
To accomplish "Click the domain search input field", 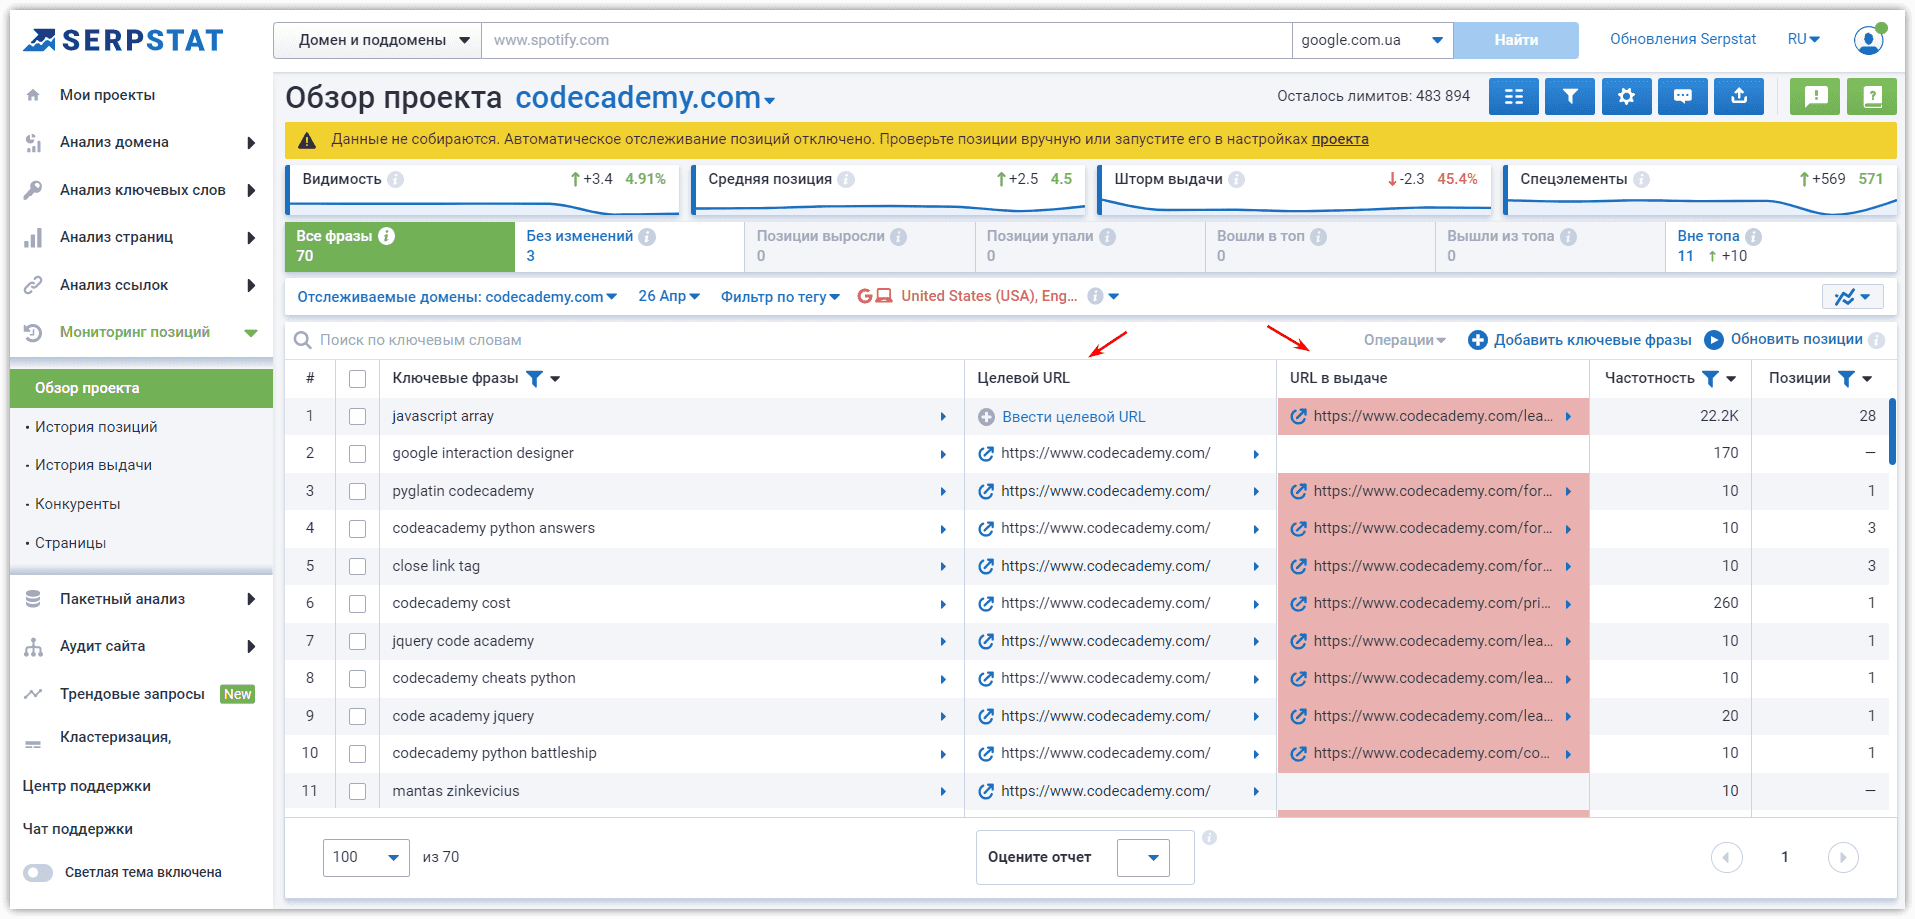I will click(886, 40).
